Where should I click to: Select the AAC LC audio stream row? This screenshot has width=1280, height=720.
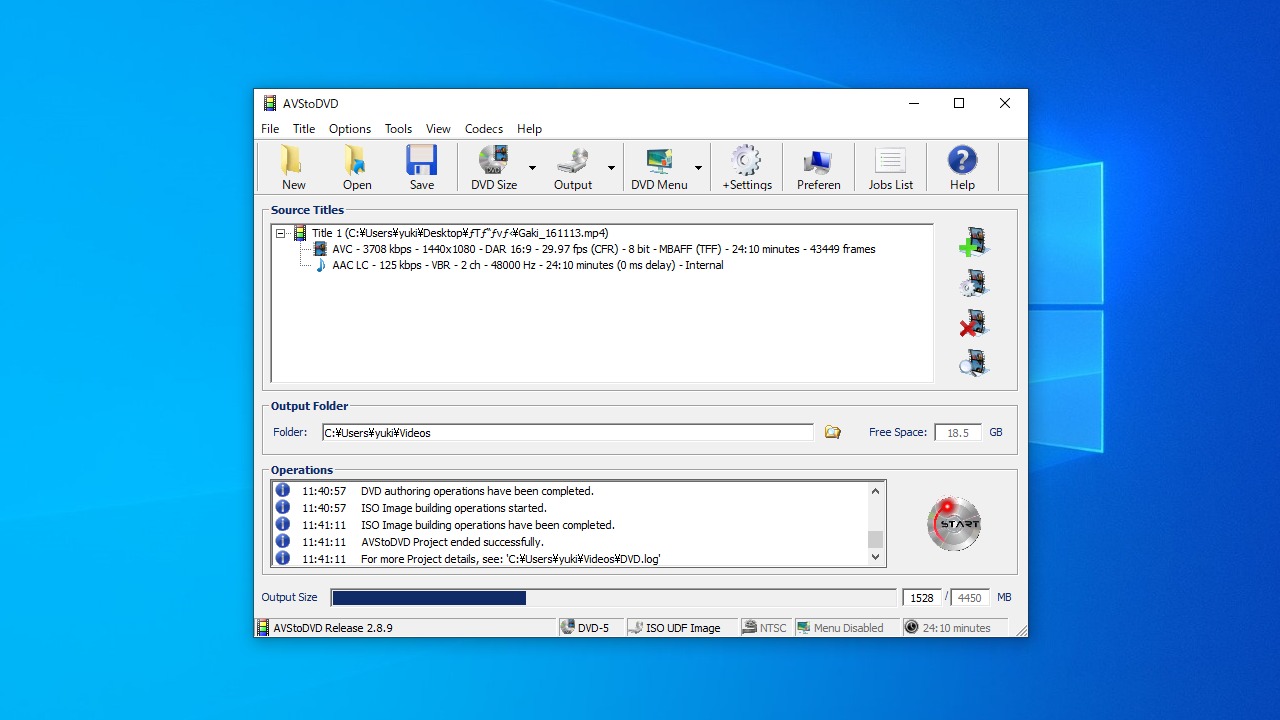[x=520, y=265]
